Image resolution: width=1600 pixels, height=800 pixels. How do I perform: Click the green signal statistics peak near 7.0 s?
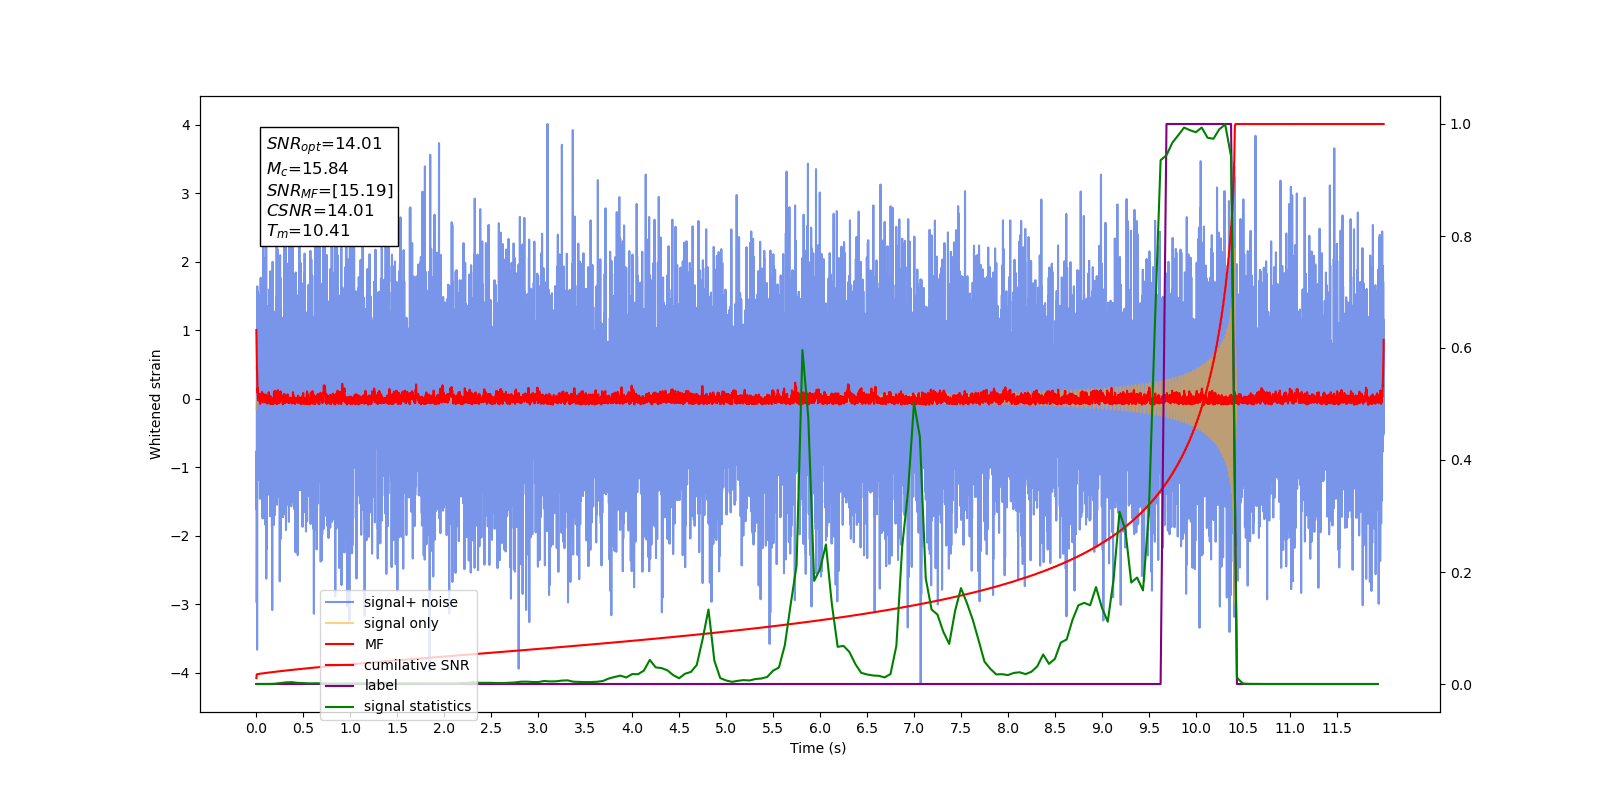[x=914, y=405]
